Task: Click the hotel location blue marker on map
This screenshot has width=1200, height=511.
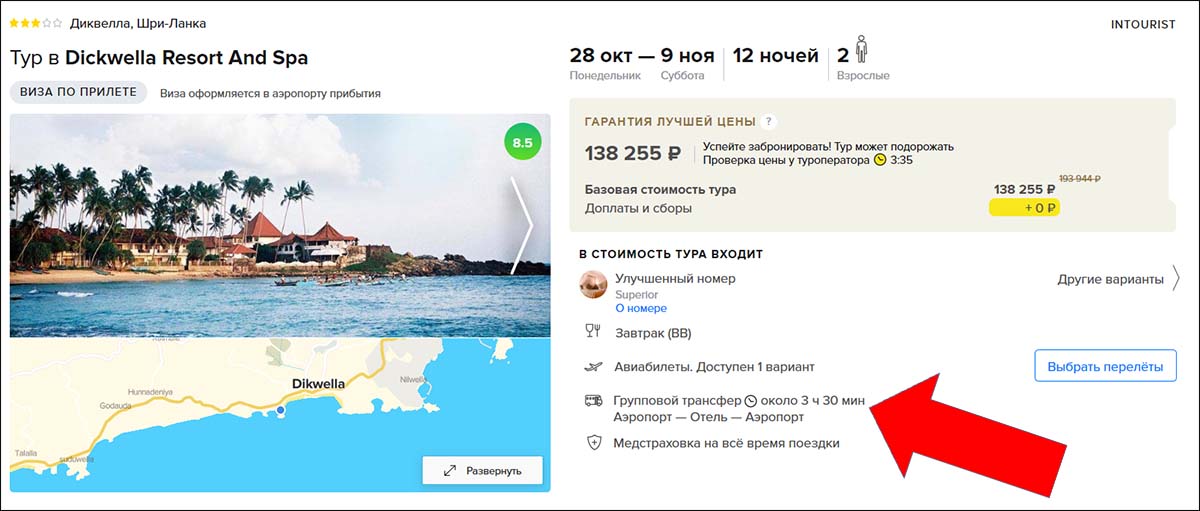Action: (281, 410)
